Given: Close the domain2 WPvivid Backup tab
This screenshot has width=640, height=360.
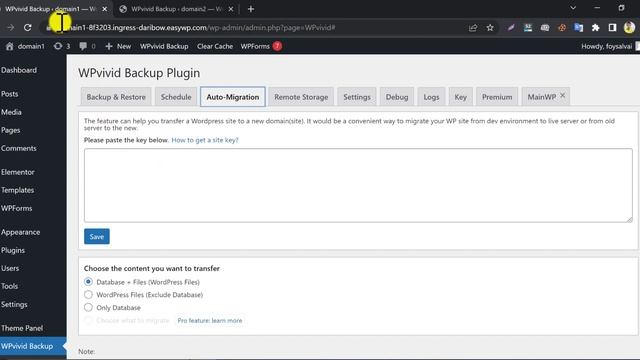Looking at the screenshot, I should click(231, 9).
